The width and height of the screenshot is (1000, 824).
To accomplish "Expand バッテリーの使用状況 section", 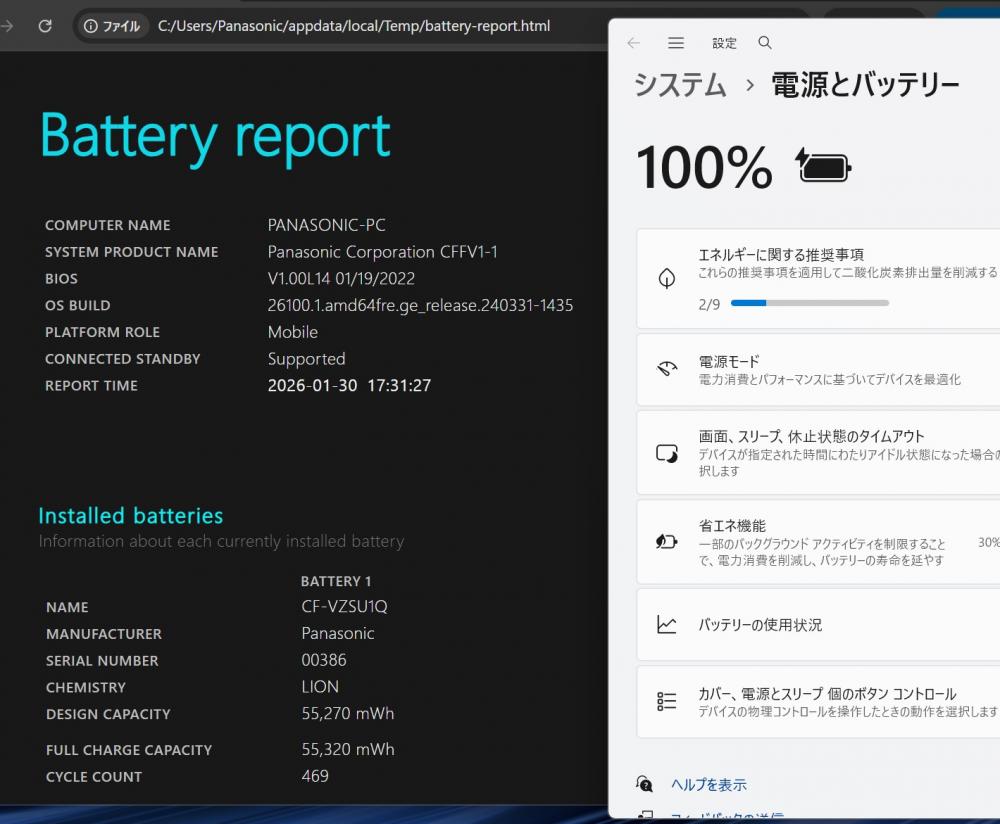I will (818, 624).
